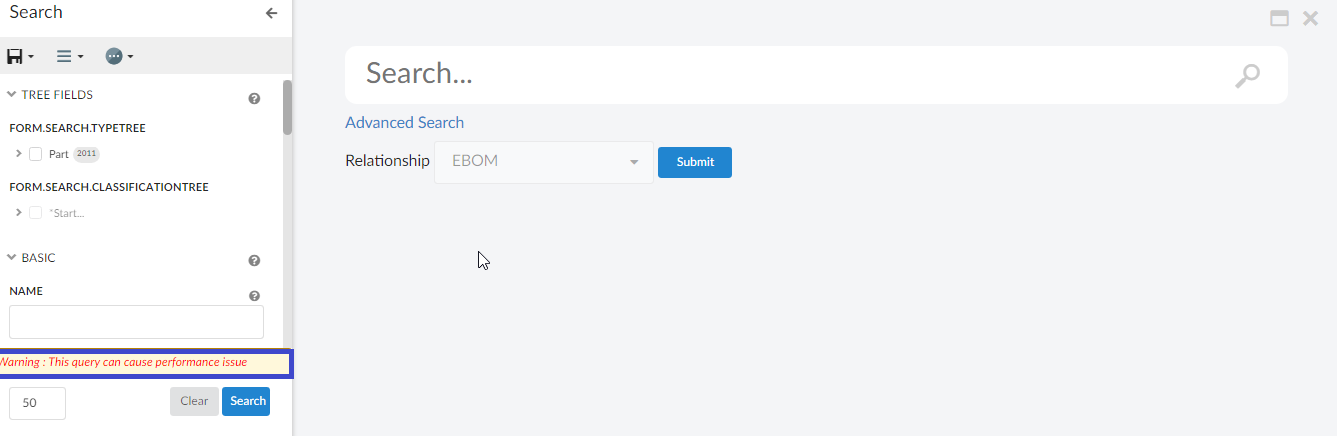Image resolution: width=1337 pixels, height=436 pixels.
Task: Click help icon beside BASIC section
Action: [254, 260]
